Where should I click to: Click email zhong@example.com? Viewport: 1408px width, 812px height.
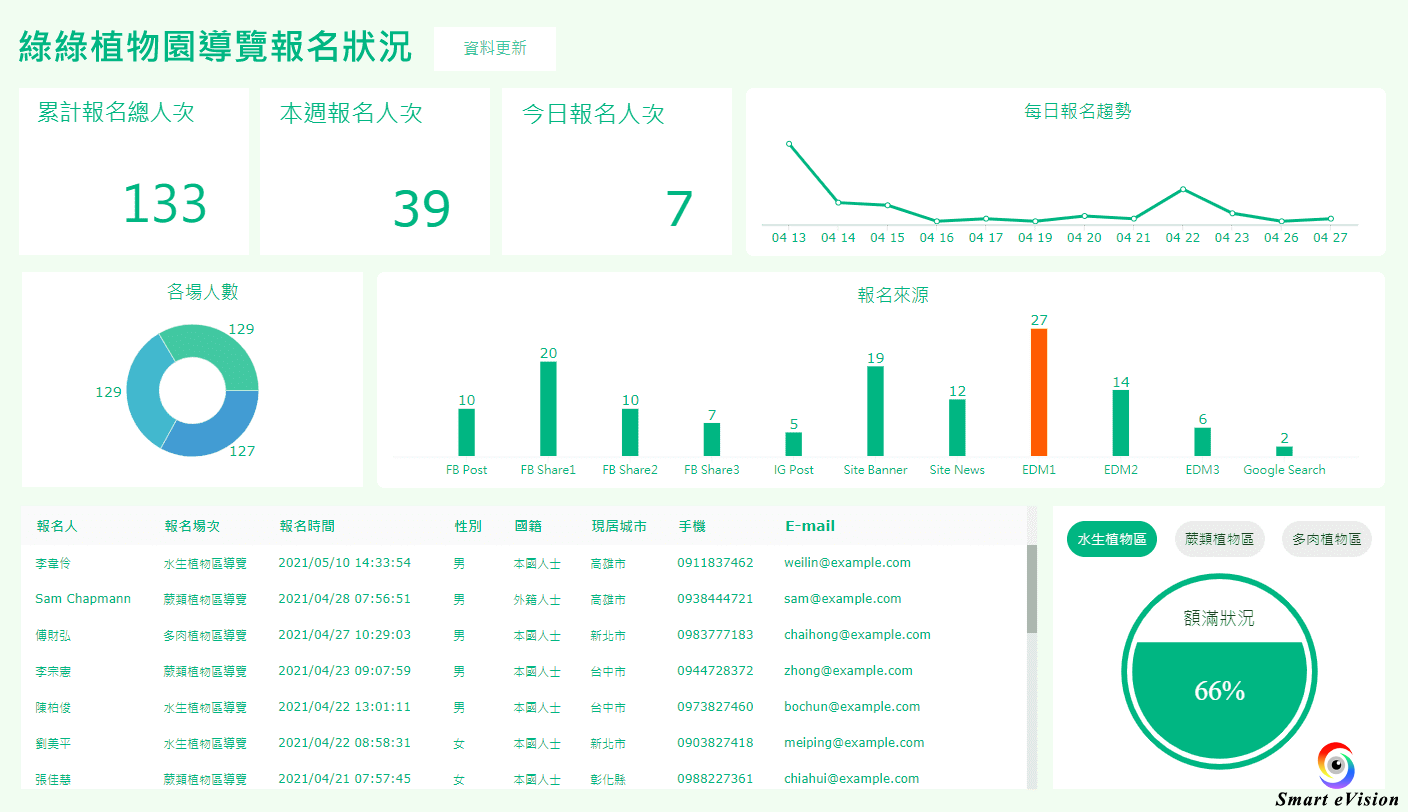click(848, 671)
